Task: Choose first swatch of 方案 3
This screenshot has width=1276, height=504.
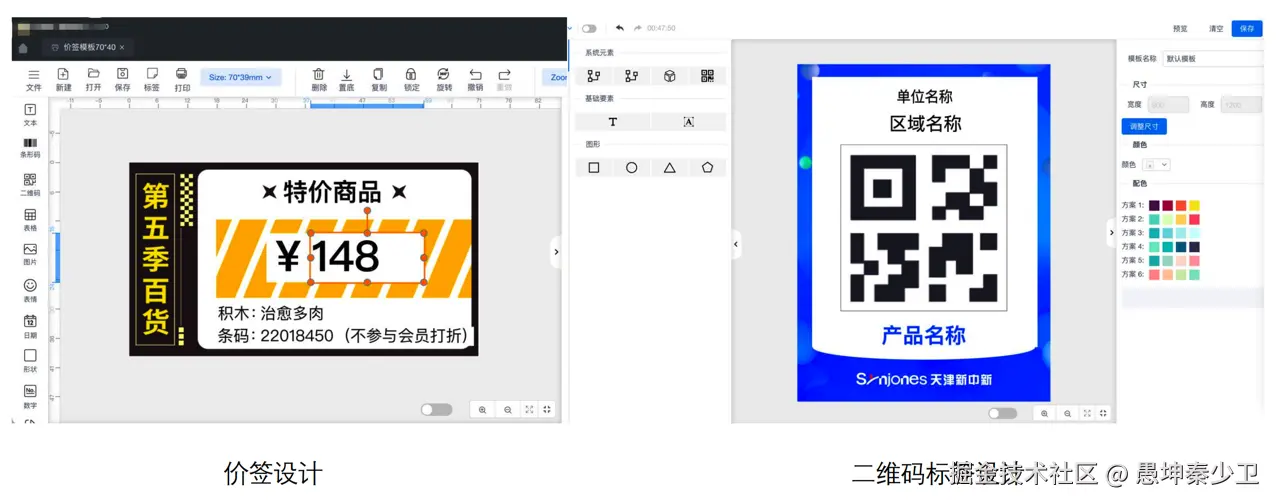Action: coord(1154,233)
